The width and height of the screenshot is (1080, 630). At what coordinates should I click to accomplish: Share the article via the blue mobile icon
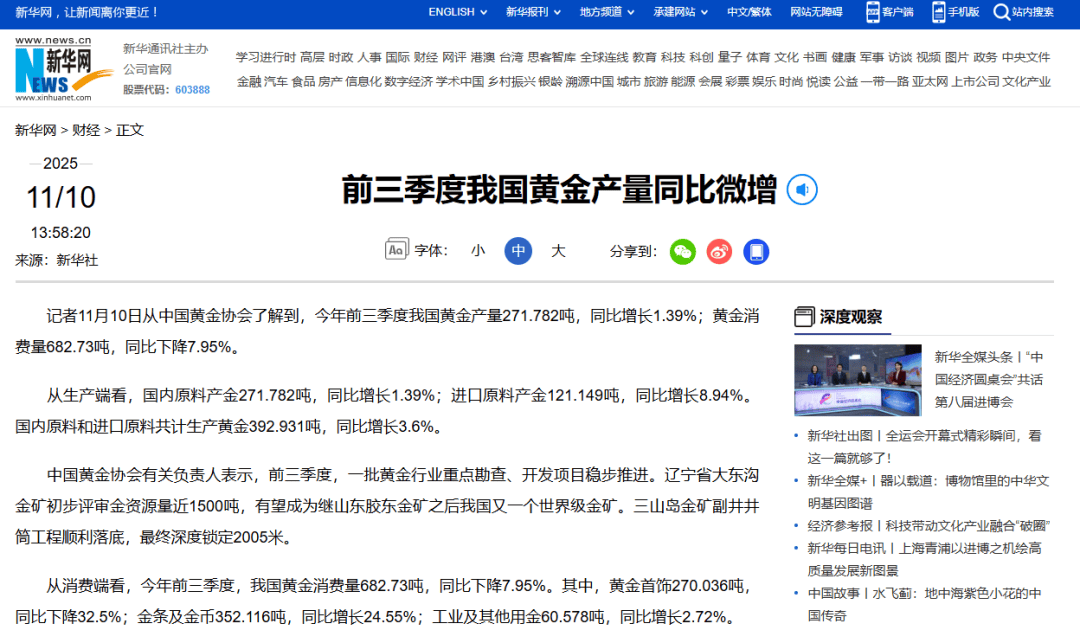756,252
